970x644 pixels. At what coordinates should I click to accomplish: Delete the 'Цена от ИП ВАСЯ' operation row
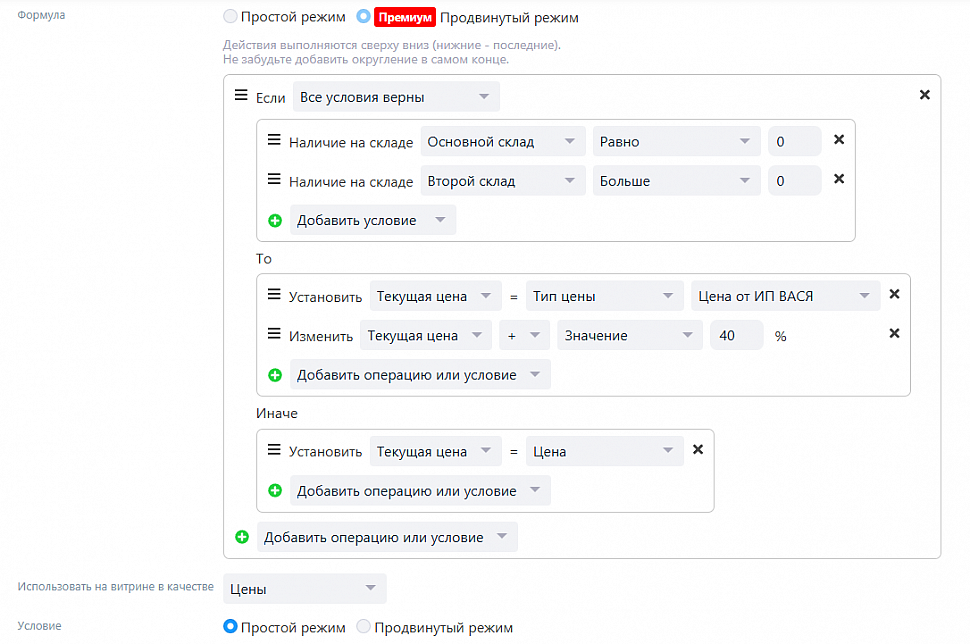(895, 294)
